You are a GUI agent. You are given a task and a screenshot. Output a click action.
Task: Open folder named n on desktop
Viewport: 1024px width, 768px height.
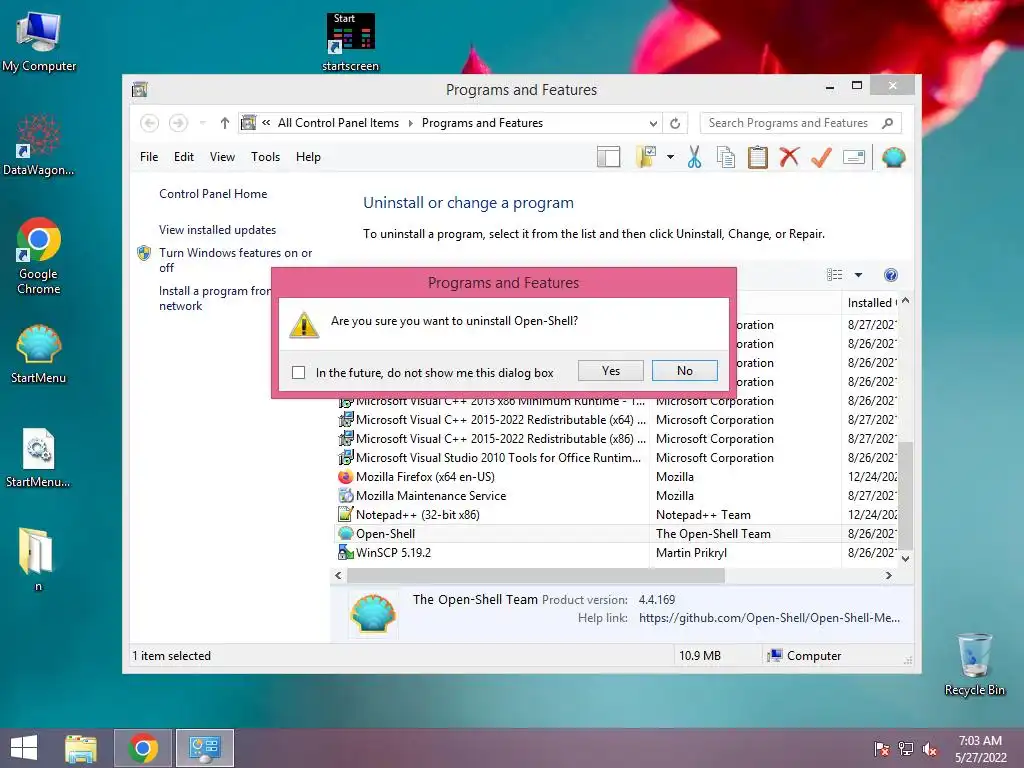[37, 558]
